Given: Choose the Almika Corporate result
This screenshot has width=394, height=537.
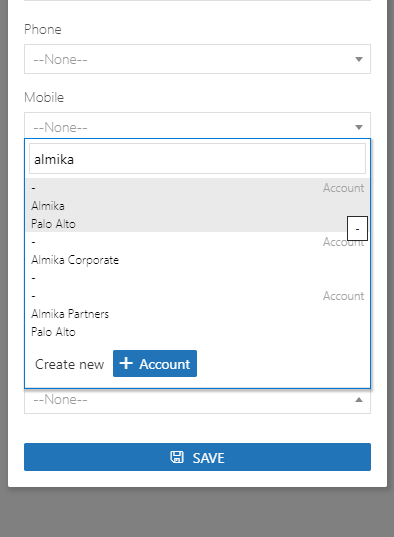Looking at the screenshot, I should tap(197, 259).
